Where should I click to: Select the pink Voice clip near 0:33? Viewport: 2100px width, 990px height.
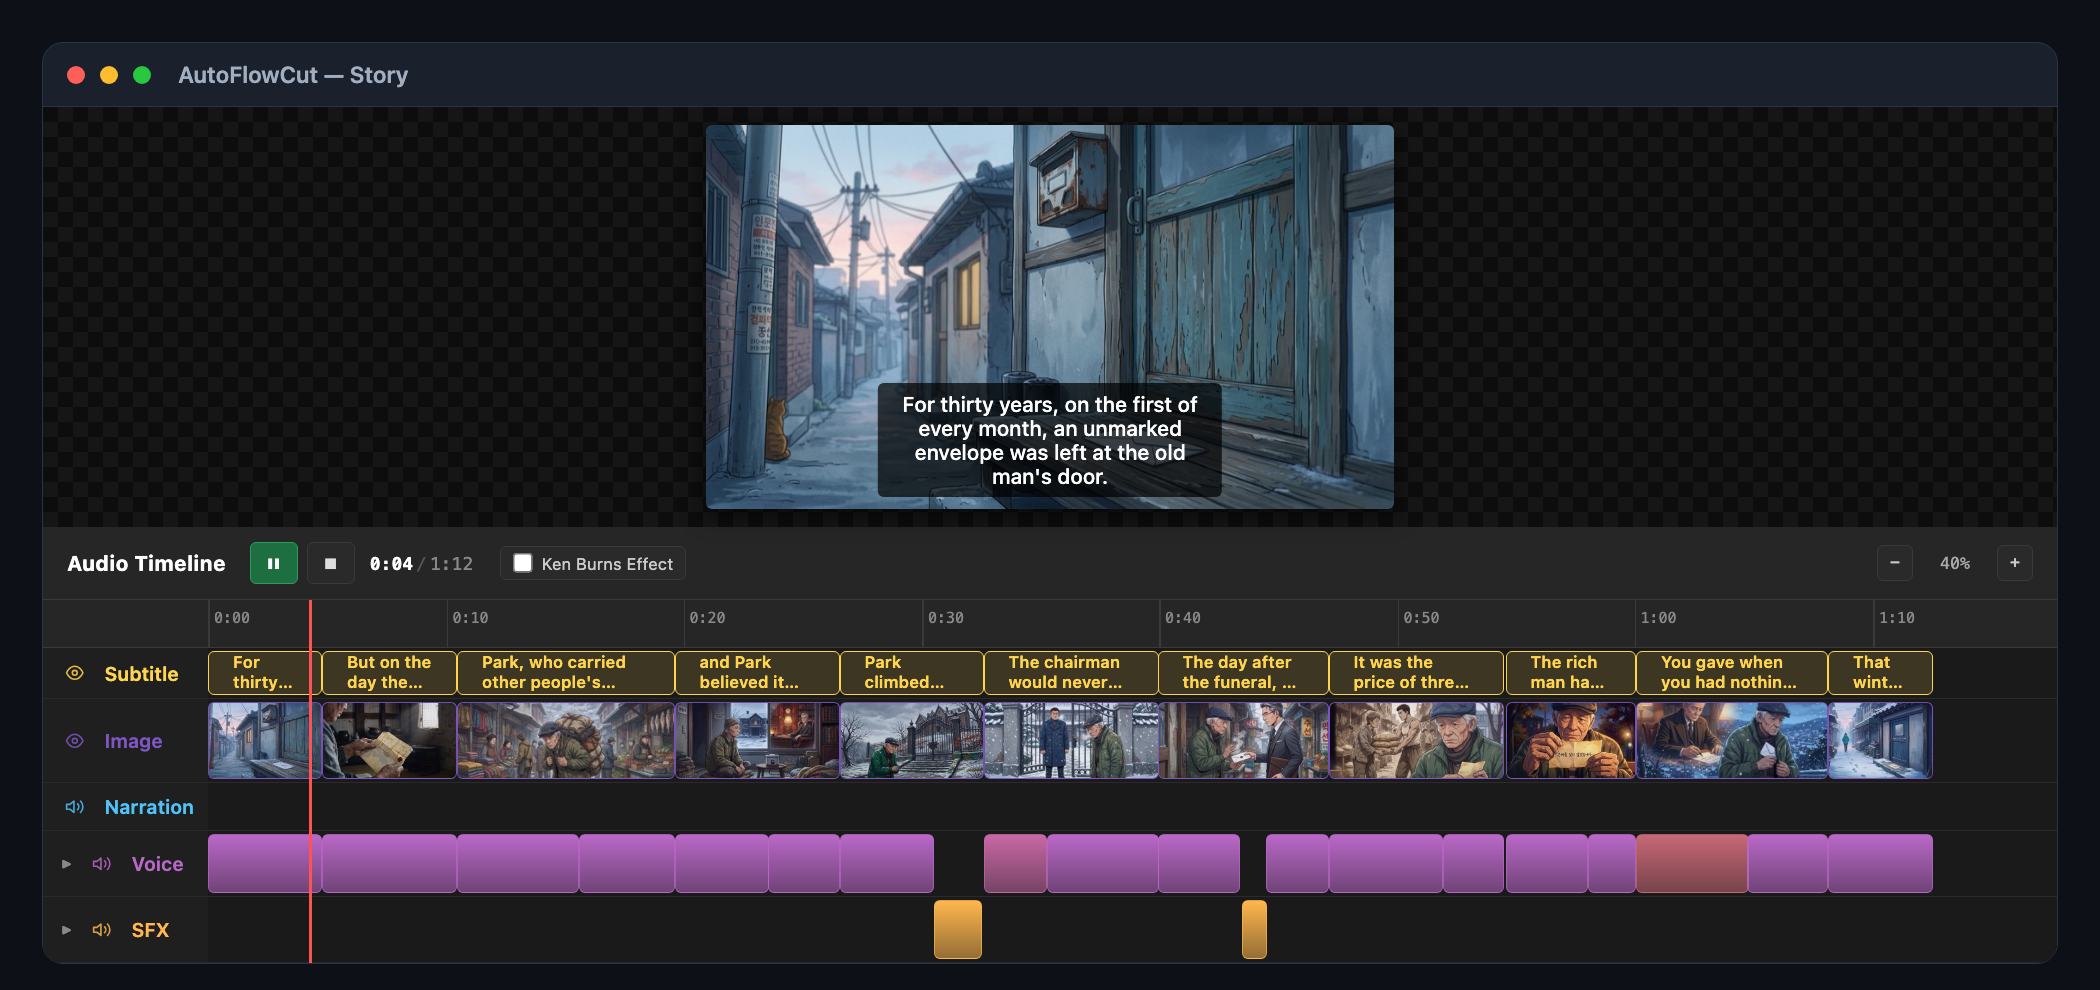(x=1015, y=863)
